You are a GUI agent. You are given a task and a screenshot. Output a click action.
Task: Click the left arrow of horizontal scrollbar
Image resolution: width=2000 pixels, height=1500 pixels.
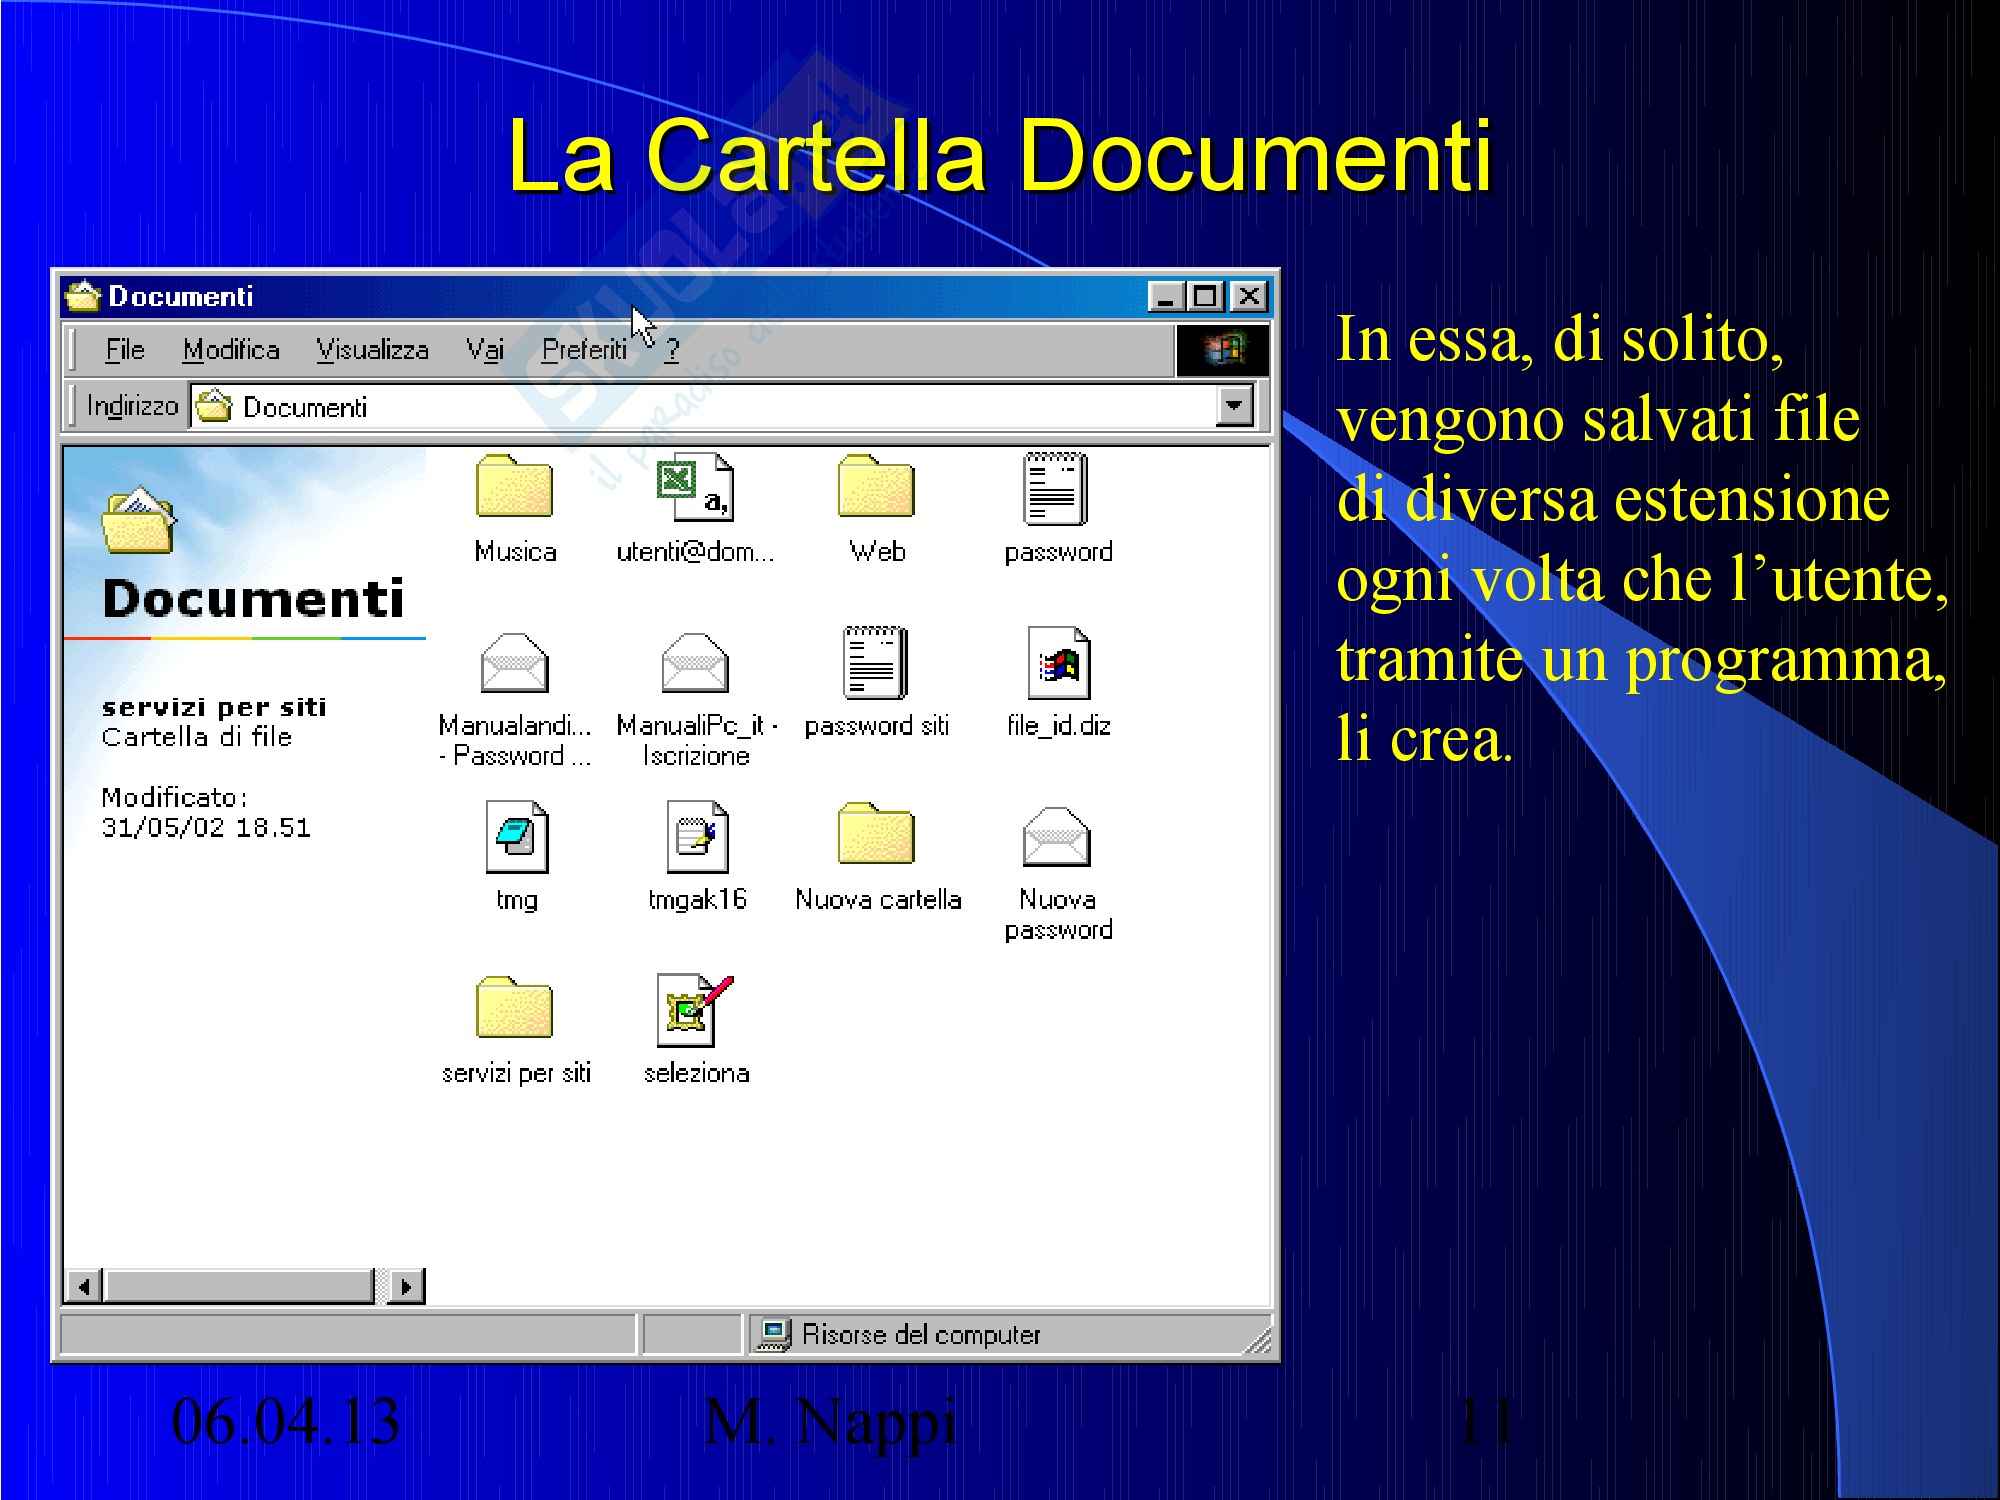[85, 1286]
